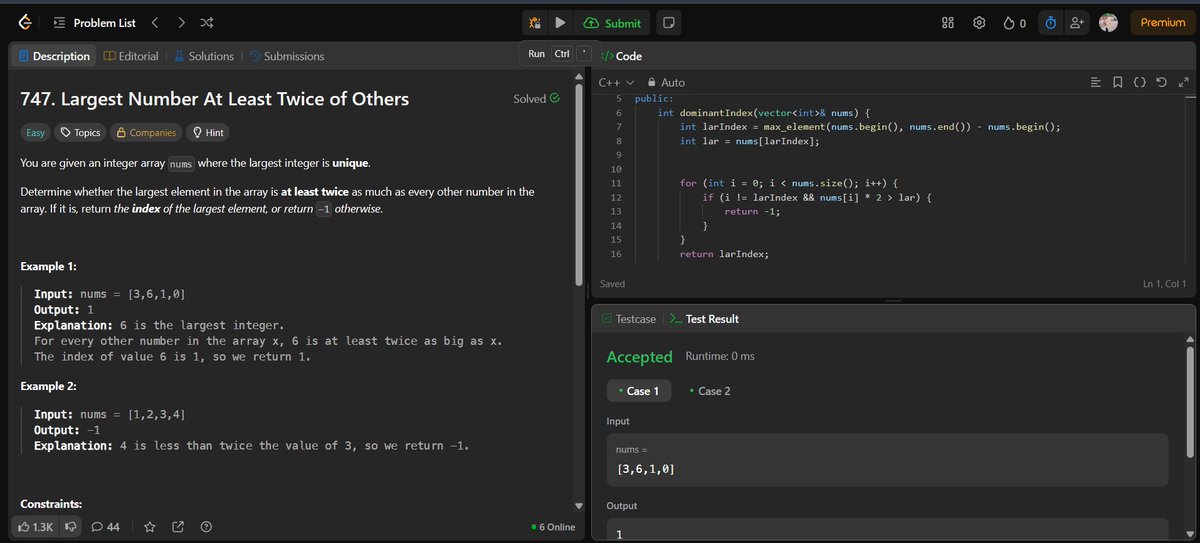
Task: Reveal the Hint
Action: pos(207,132)
